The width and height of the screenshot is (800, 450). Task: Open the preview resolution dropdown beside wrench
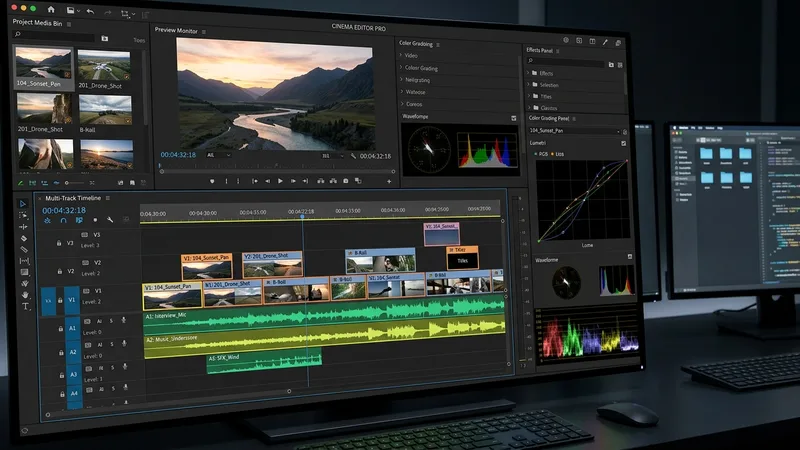point(332,156)
